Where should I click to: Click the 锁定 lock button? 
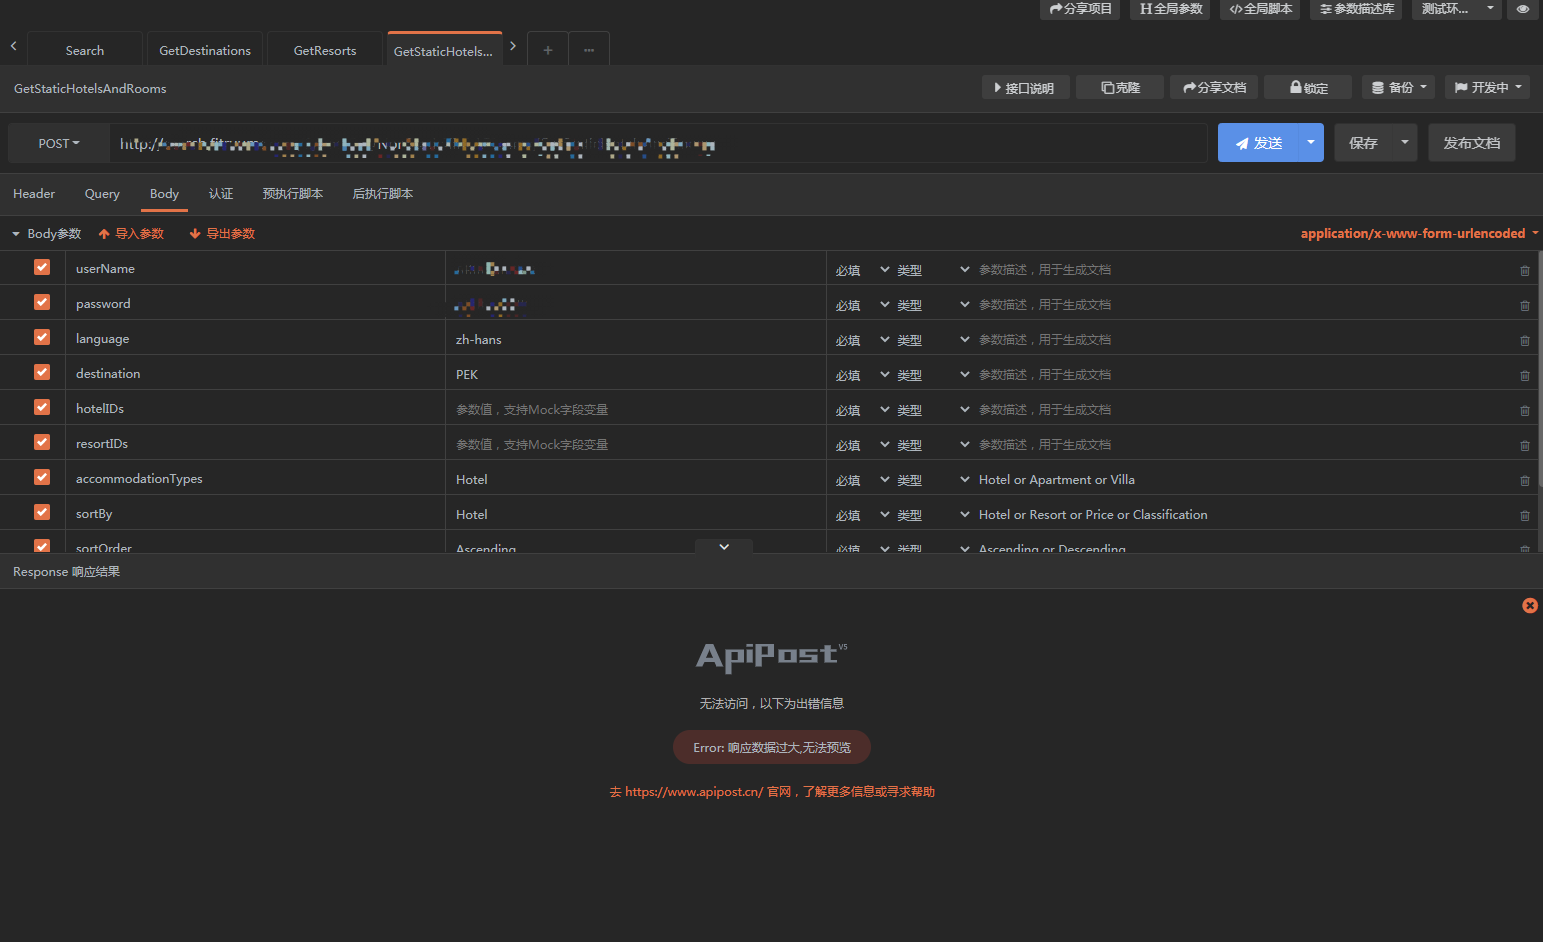coord(1308,88)
